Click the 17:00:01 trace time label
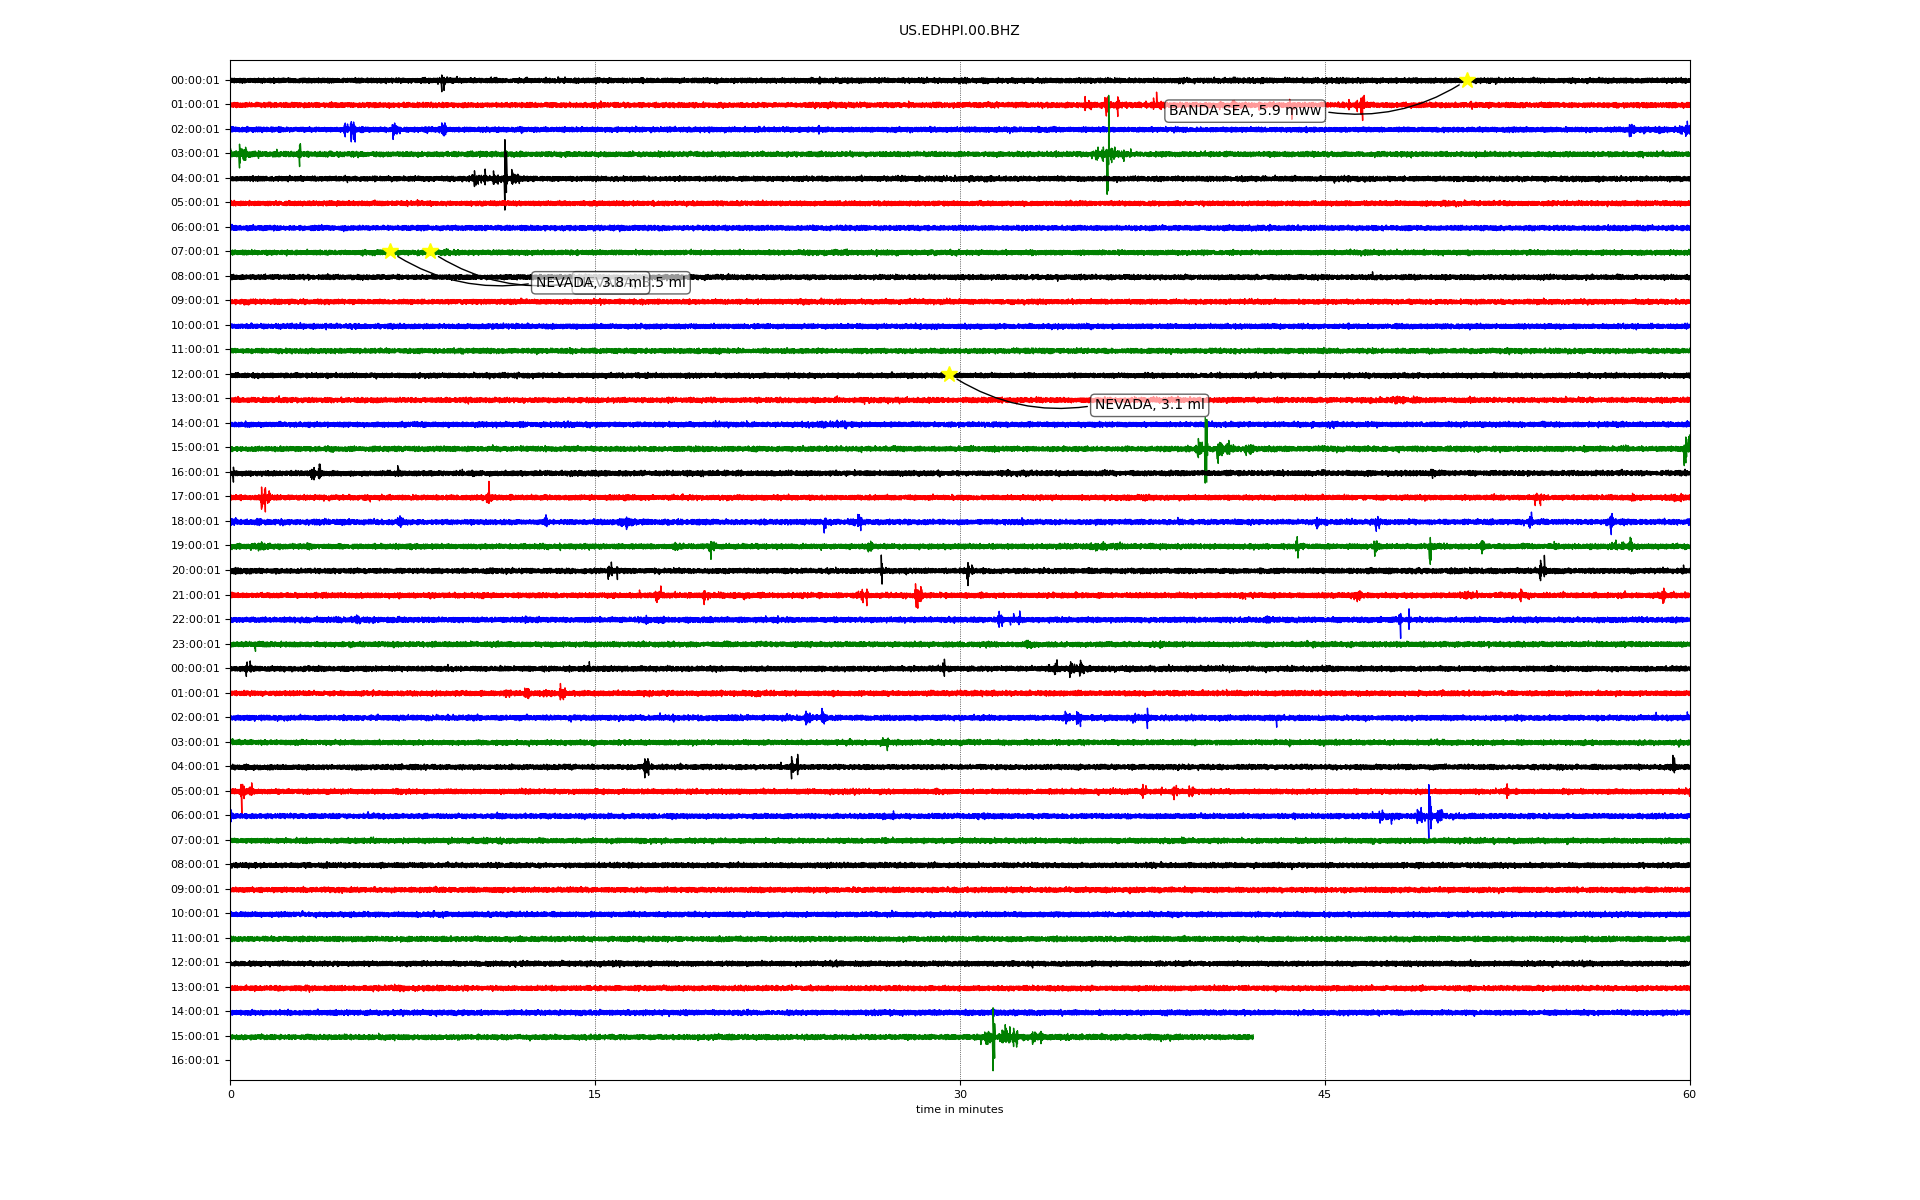The width and height of the screenshot is (1920, 1200). click(195, 497)
